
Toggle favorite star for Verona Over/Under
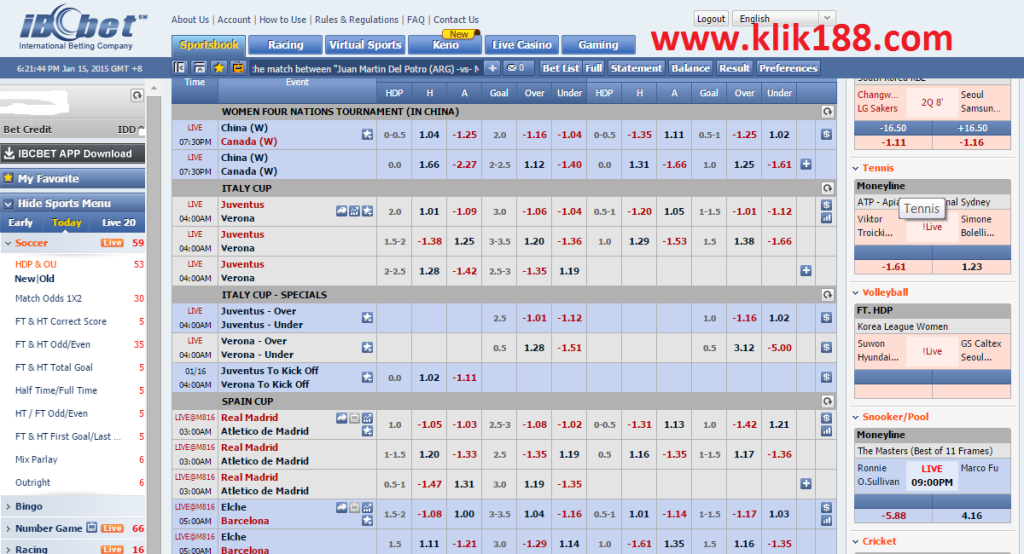(x=367, y=348)
